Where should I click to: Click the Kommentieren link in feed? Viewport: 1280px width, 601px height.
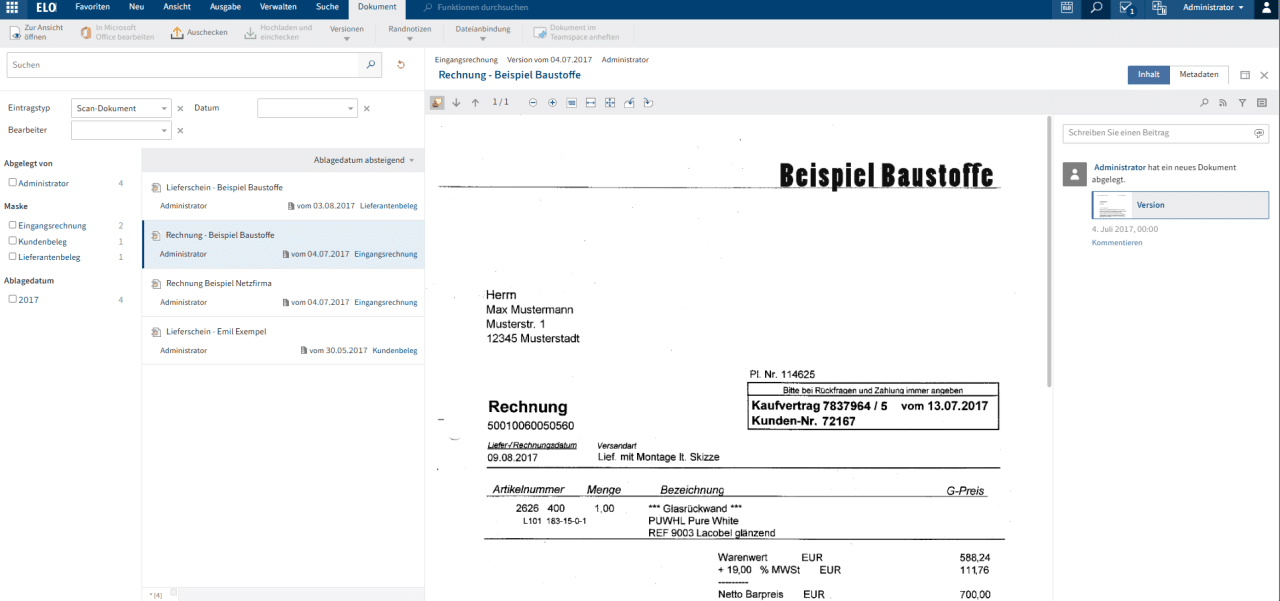(1117, 242)
